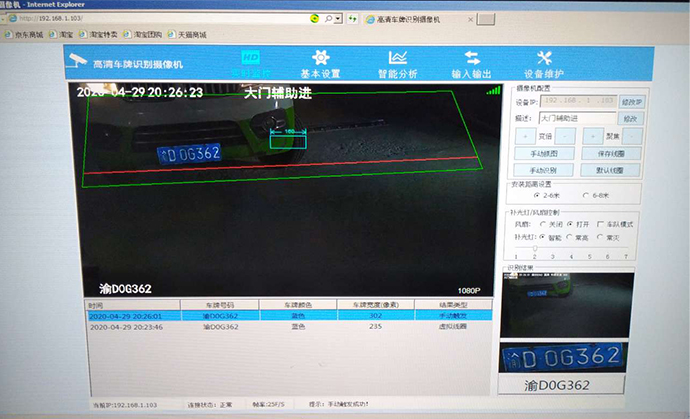690x419 pixels.
Task: Open the smart analysis chart icon
Action: coord(396,59)
